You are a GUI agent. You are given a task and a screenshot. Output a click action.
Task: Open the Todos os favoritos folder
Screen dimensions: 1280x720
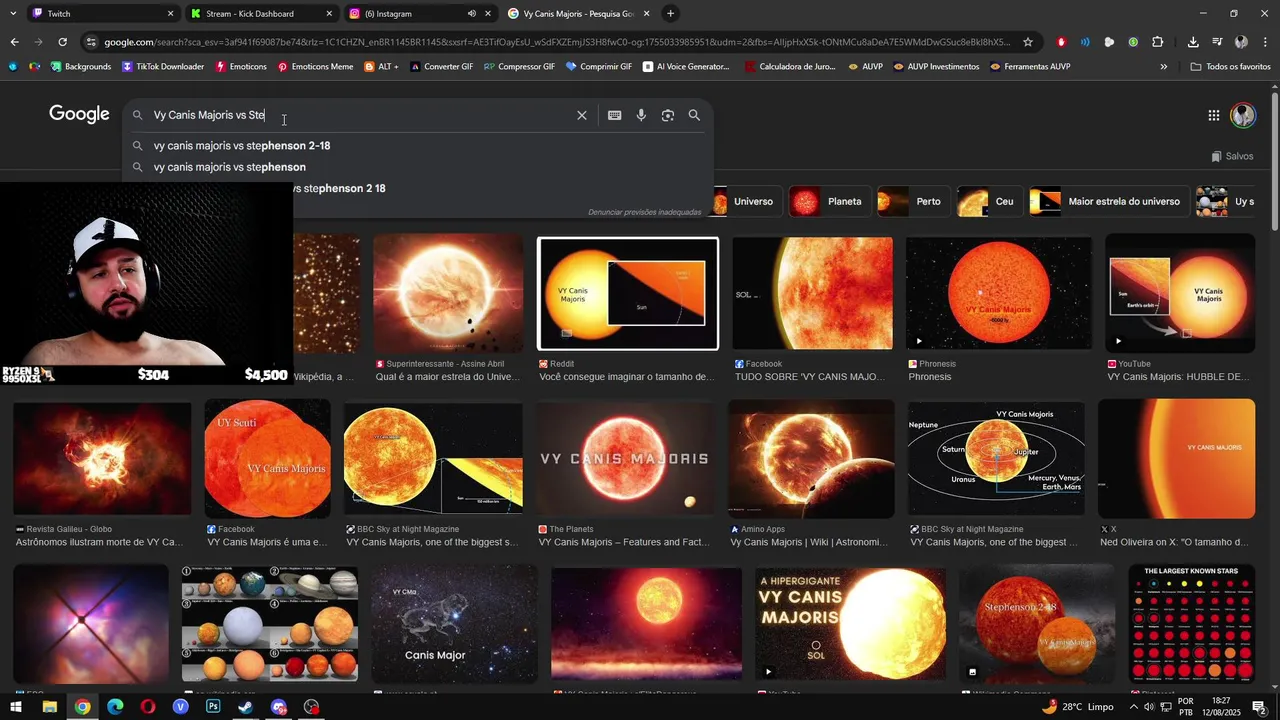tap(1230, 67)
